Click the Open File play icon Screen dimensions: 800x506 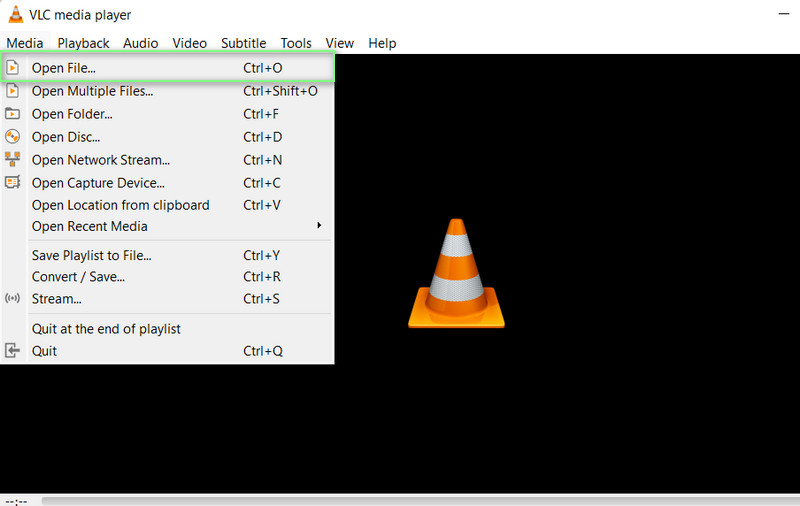pyautogui.click(x=13, y=68)
